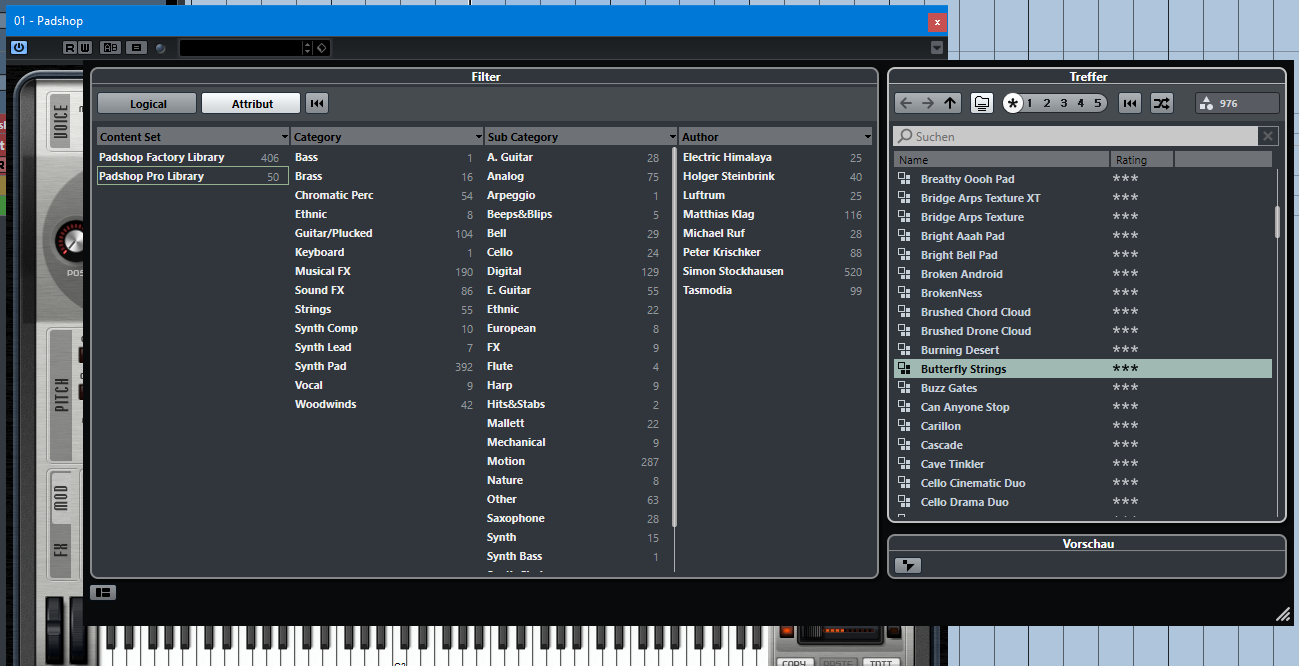
Task: Open the plugin preset management icon
Action: tap(137, 48)
